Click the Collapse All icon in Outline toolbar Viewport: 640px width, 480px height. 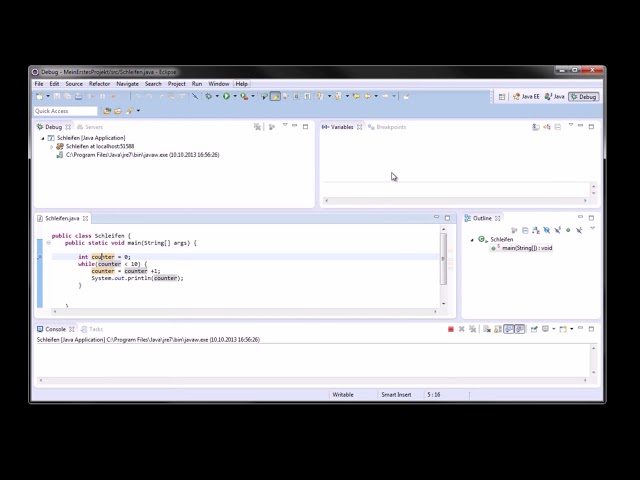click(525, 230)
